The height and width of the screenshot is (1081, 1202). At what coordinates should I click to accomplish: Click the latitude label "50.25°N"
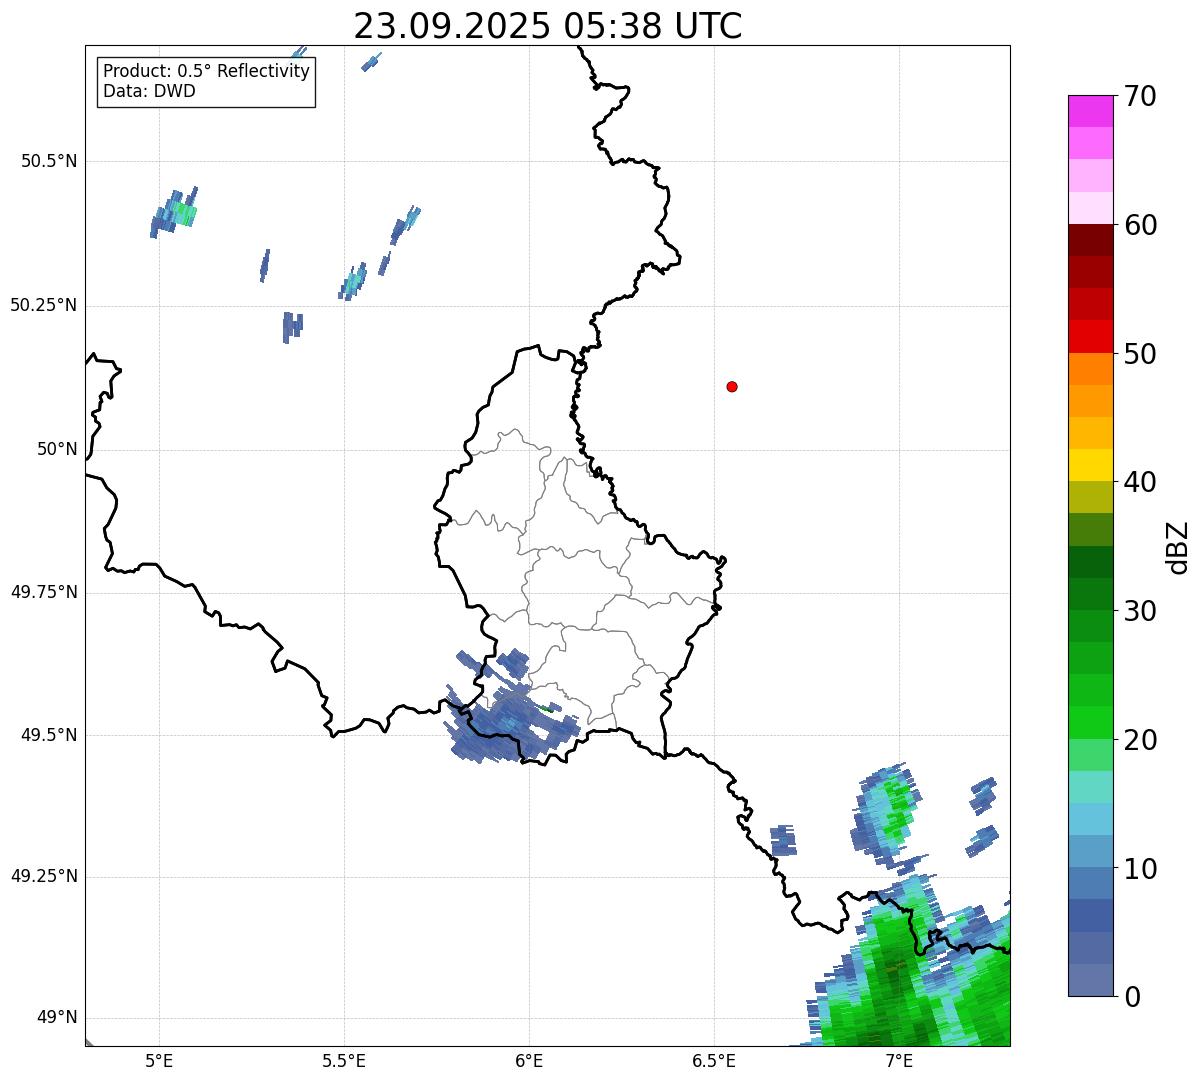[44, 305]
